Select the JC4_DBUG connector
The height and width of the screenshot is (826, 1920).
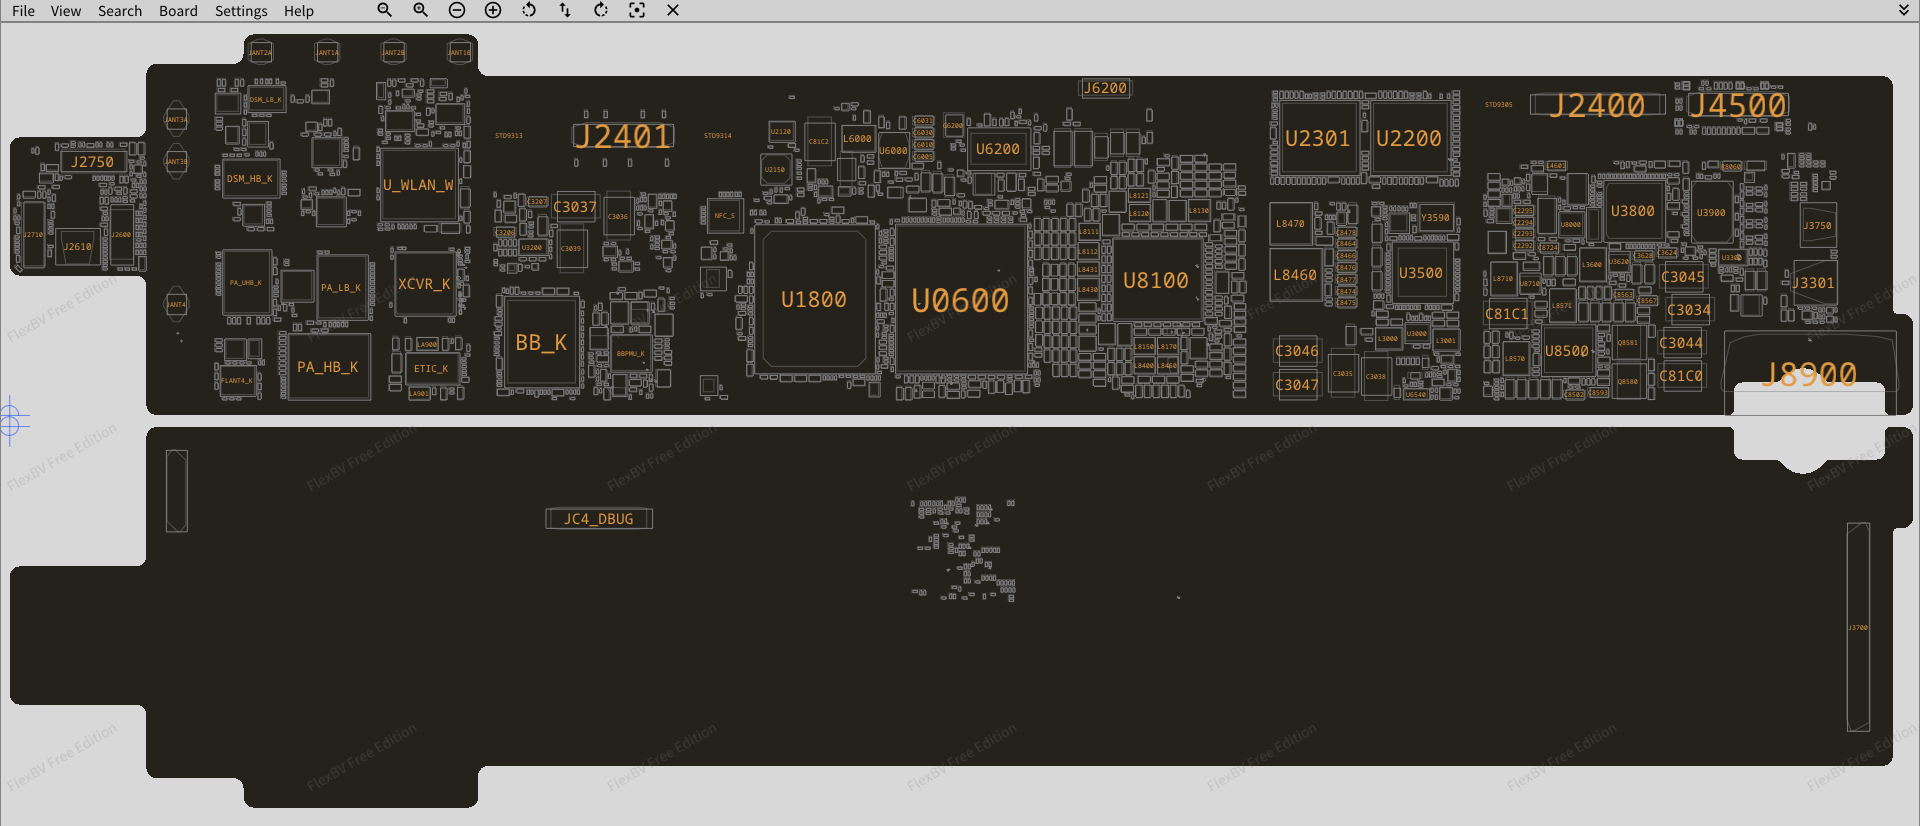click(x=598, y=519)
